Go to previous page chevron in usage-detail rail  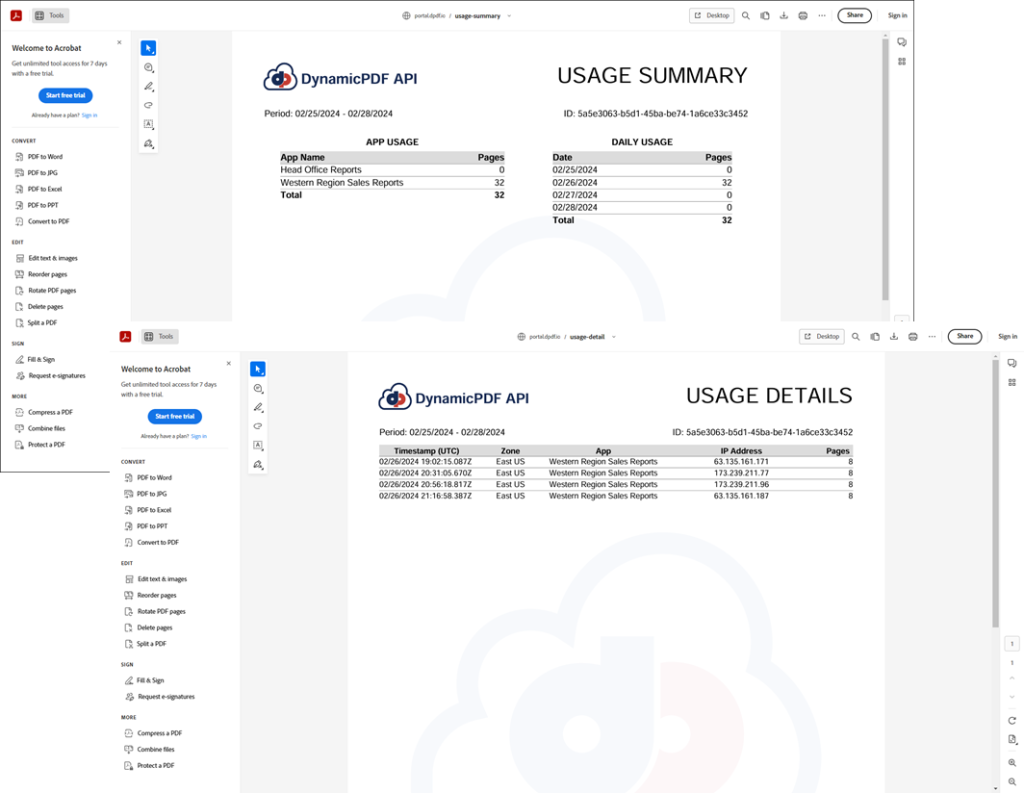tap(1012, 678)
